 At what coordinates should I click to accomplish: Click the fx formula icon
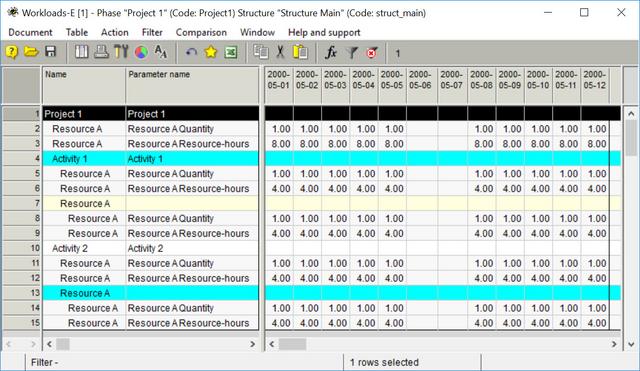pos(331,52)
